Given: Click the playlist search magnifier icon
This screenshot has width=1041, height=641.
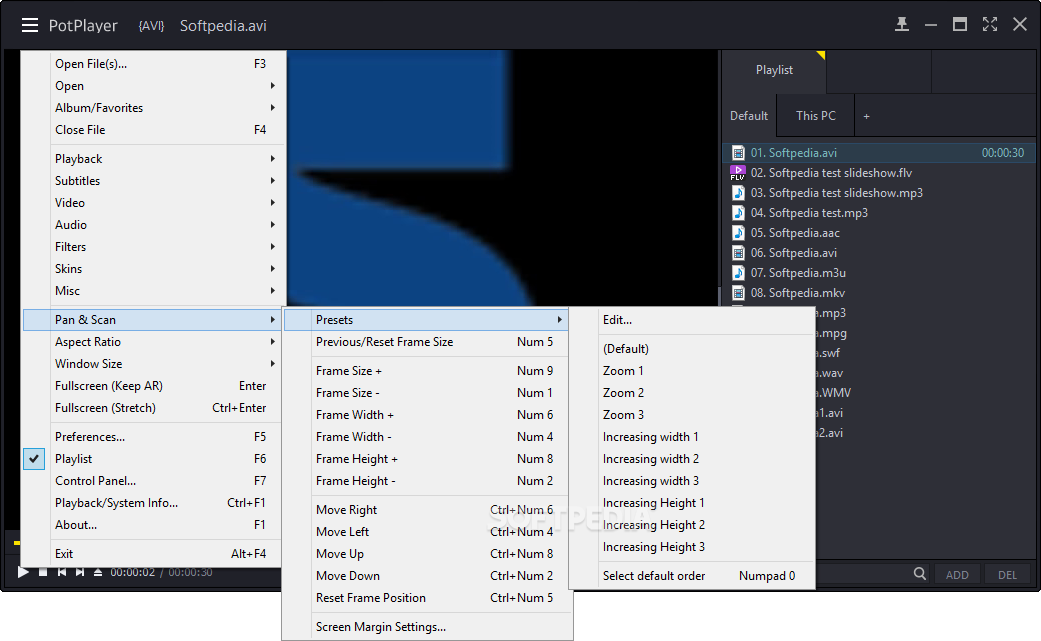Looking at the screenshot, I should point(920,574).
